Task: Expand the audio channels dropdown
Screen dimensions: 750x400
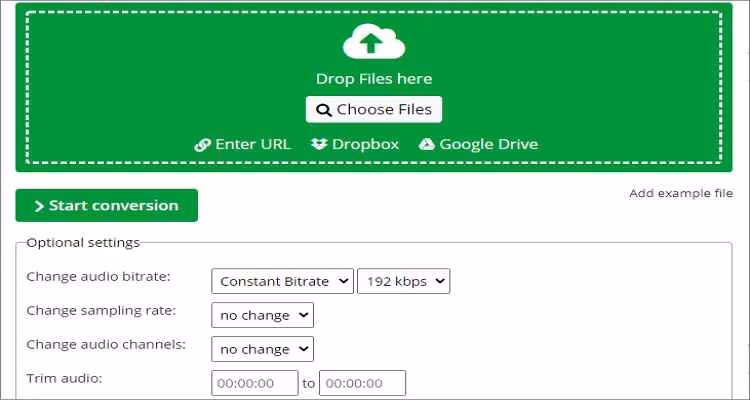Action: tap(263, 349)
